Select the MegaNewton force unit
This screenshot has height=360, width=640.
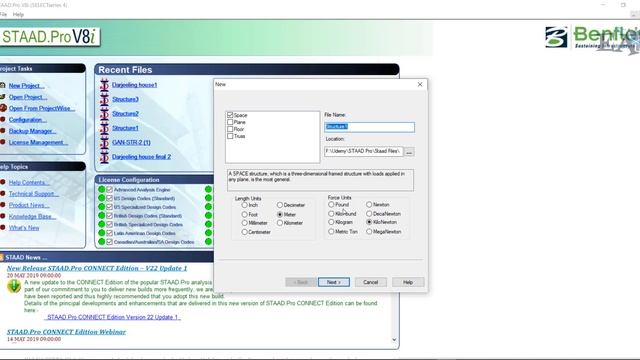coord(369,231)
